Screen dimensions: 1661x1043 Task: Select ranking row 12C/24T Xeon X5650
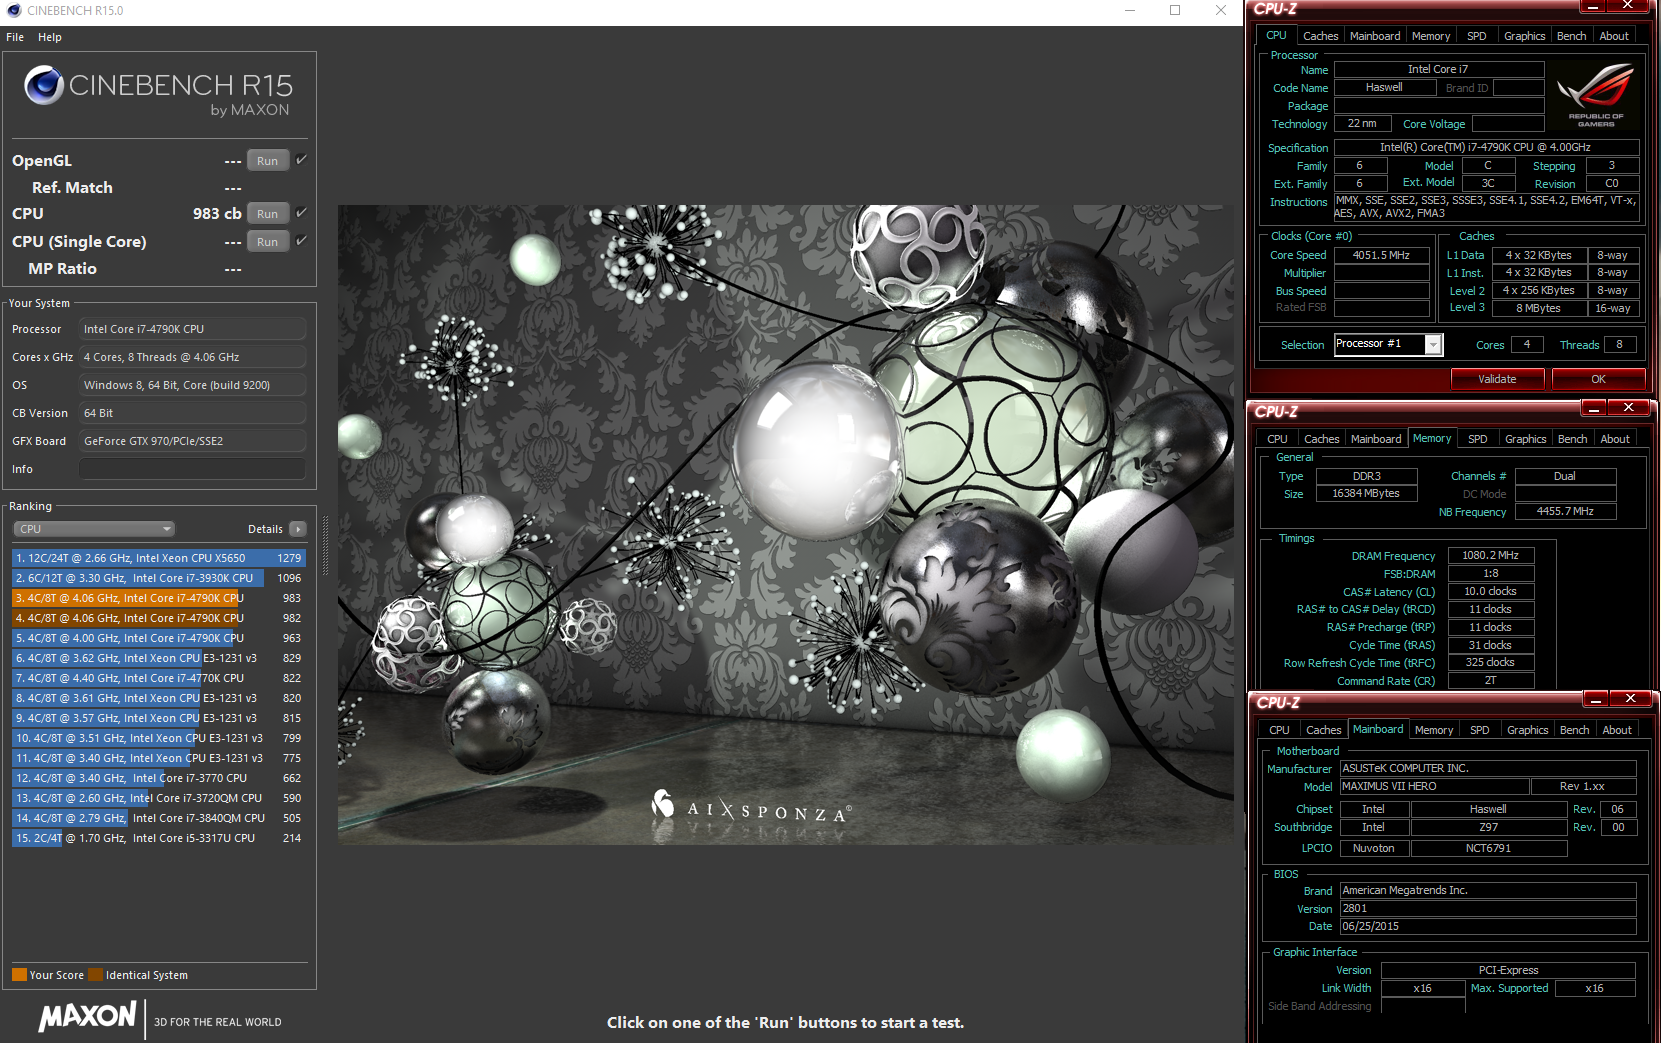[159, 558]
